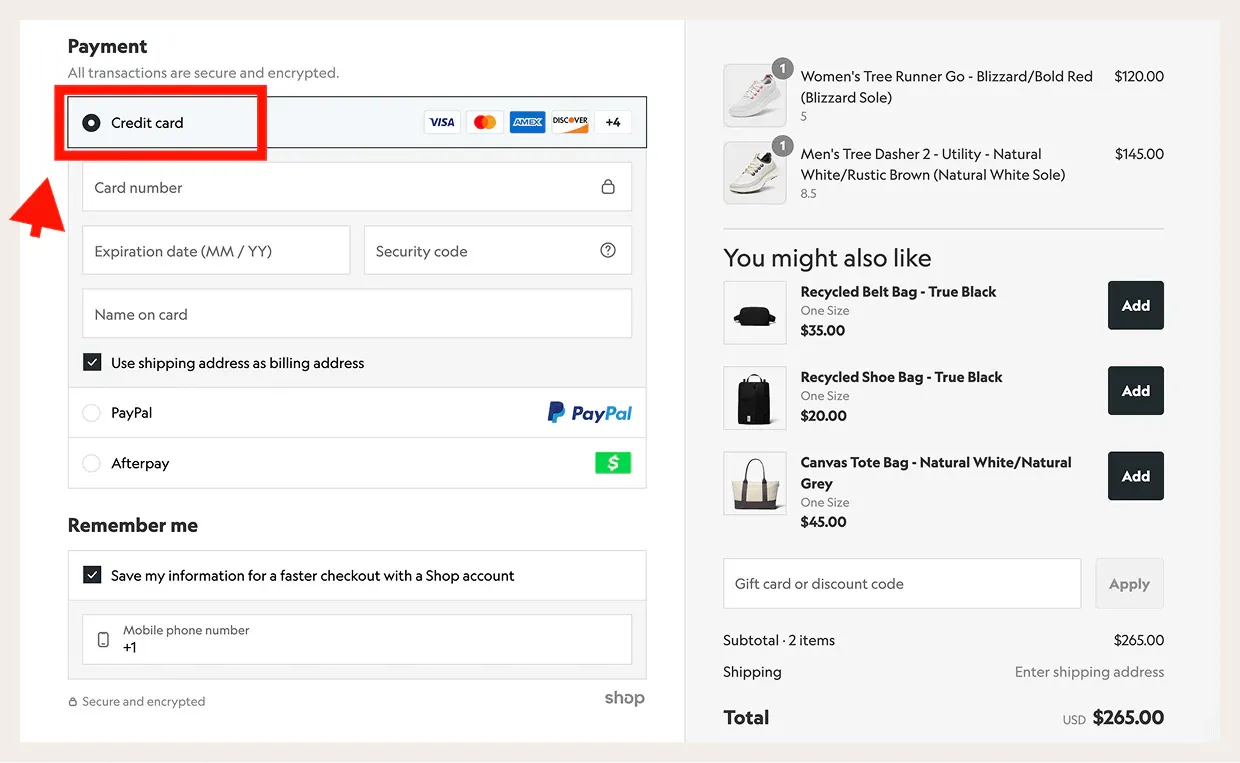
Task: Open the Recycled Belt Bag thumbnail
Action: 755,313
